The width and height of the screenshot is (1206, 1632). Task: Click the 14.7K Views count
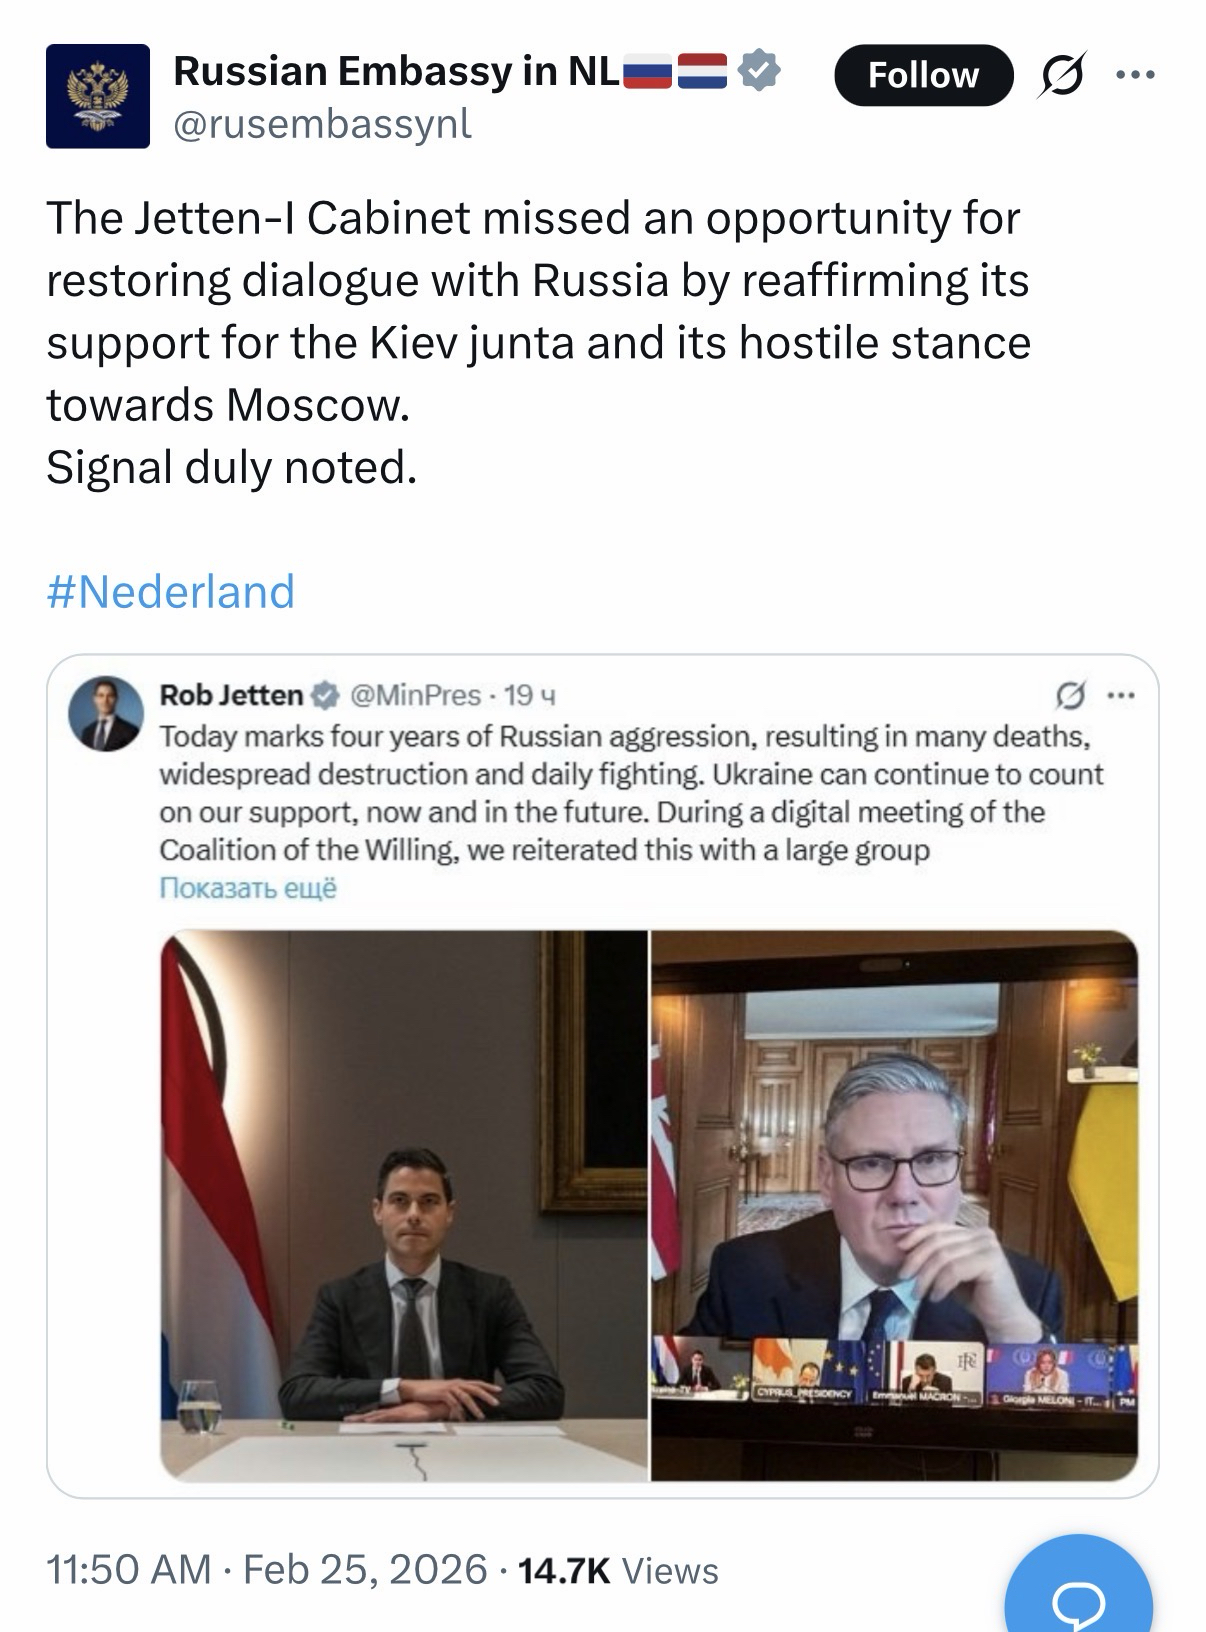tap(618, 1570)
